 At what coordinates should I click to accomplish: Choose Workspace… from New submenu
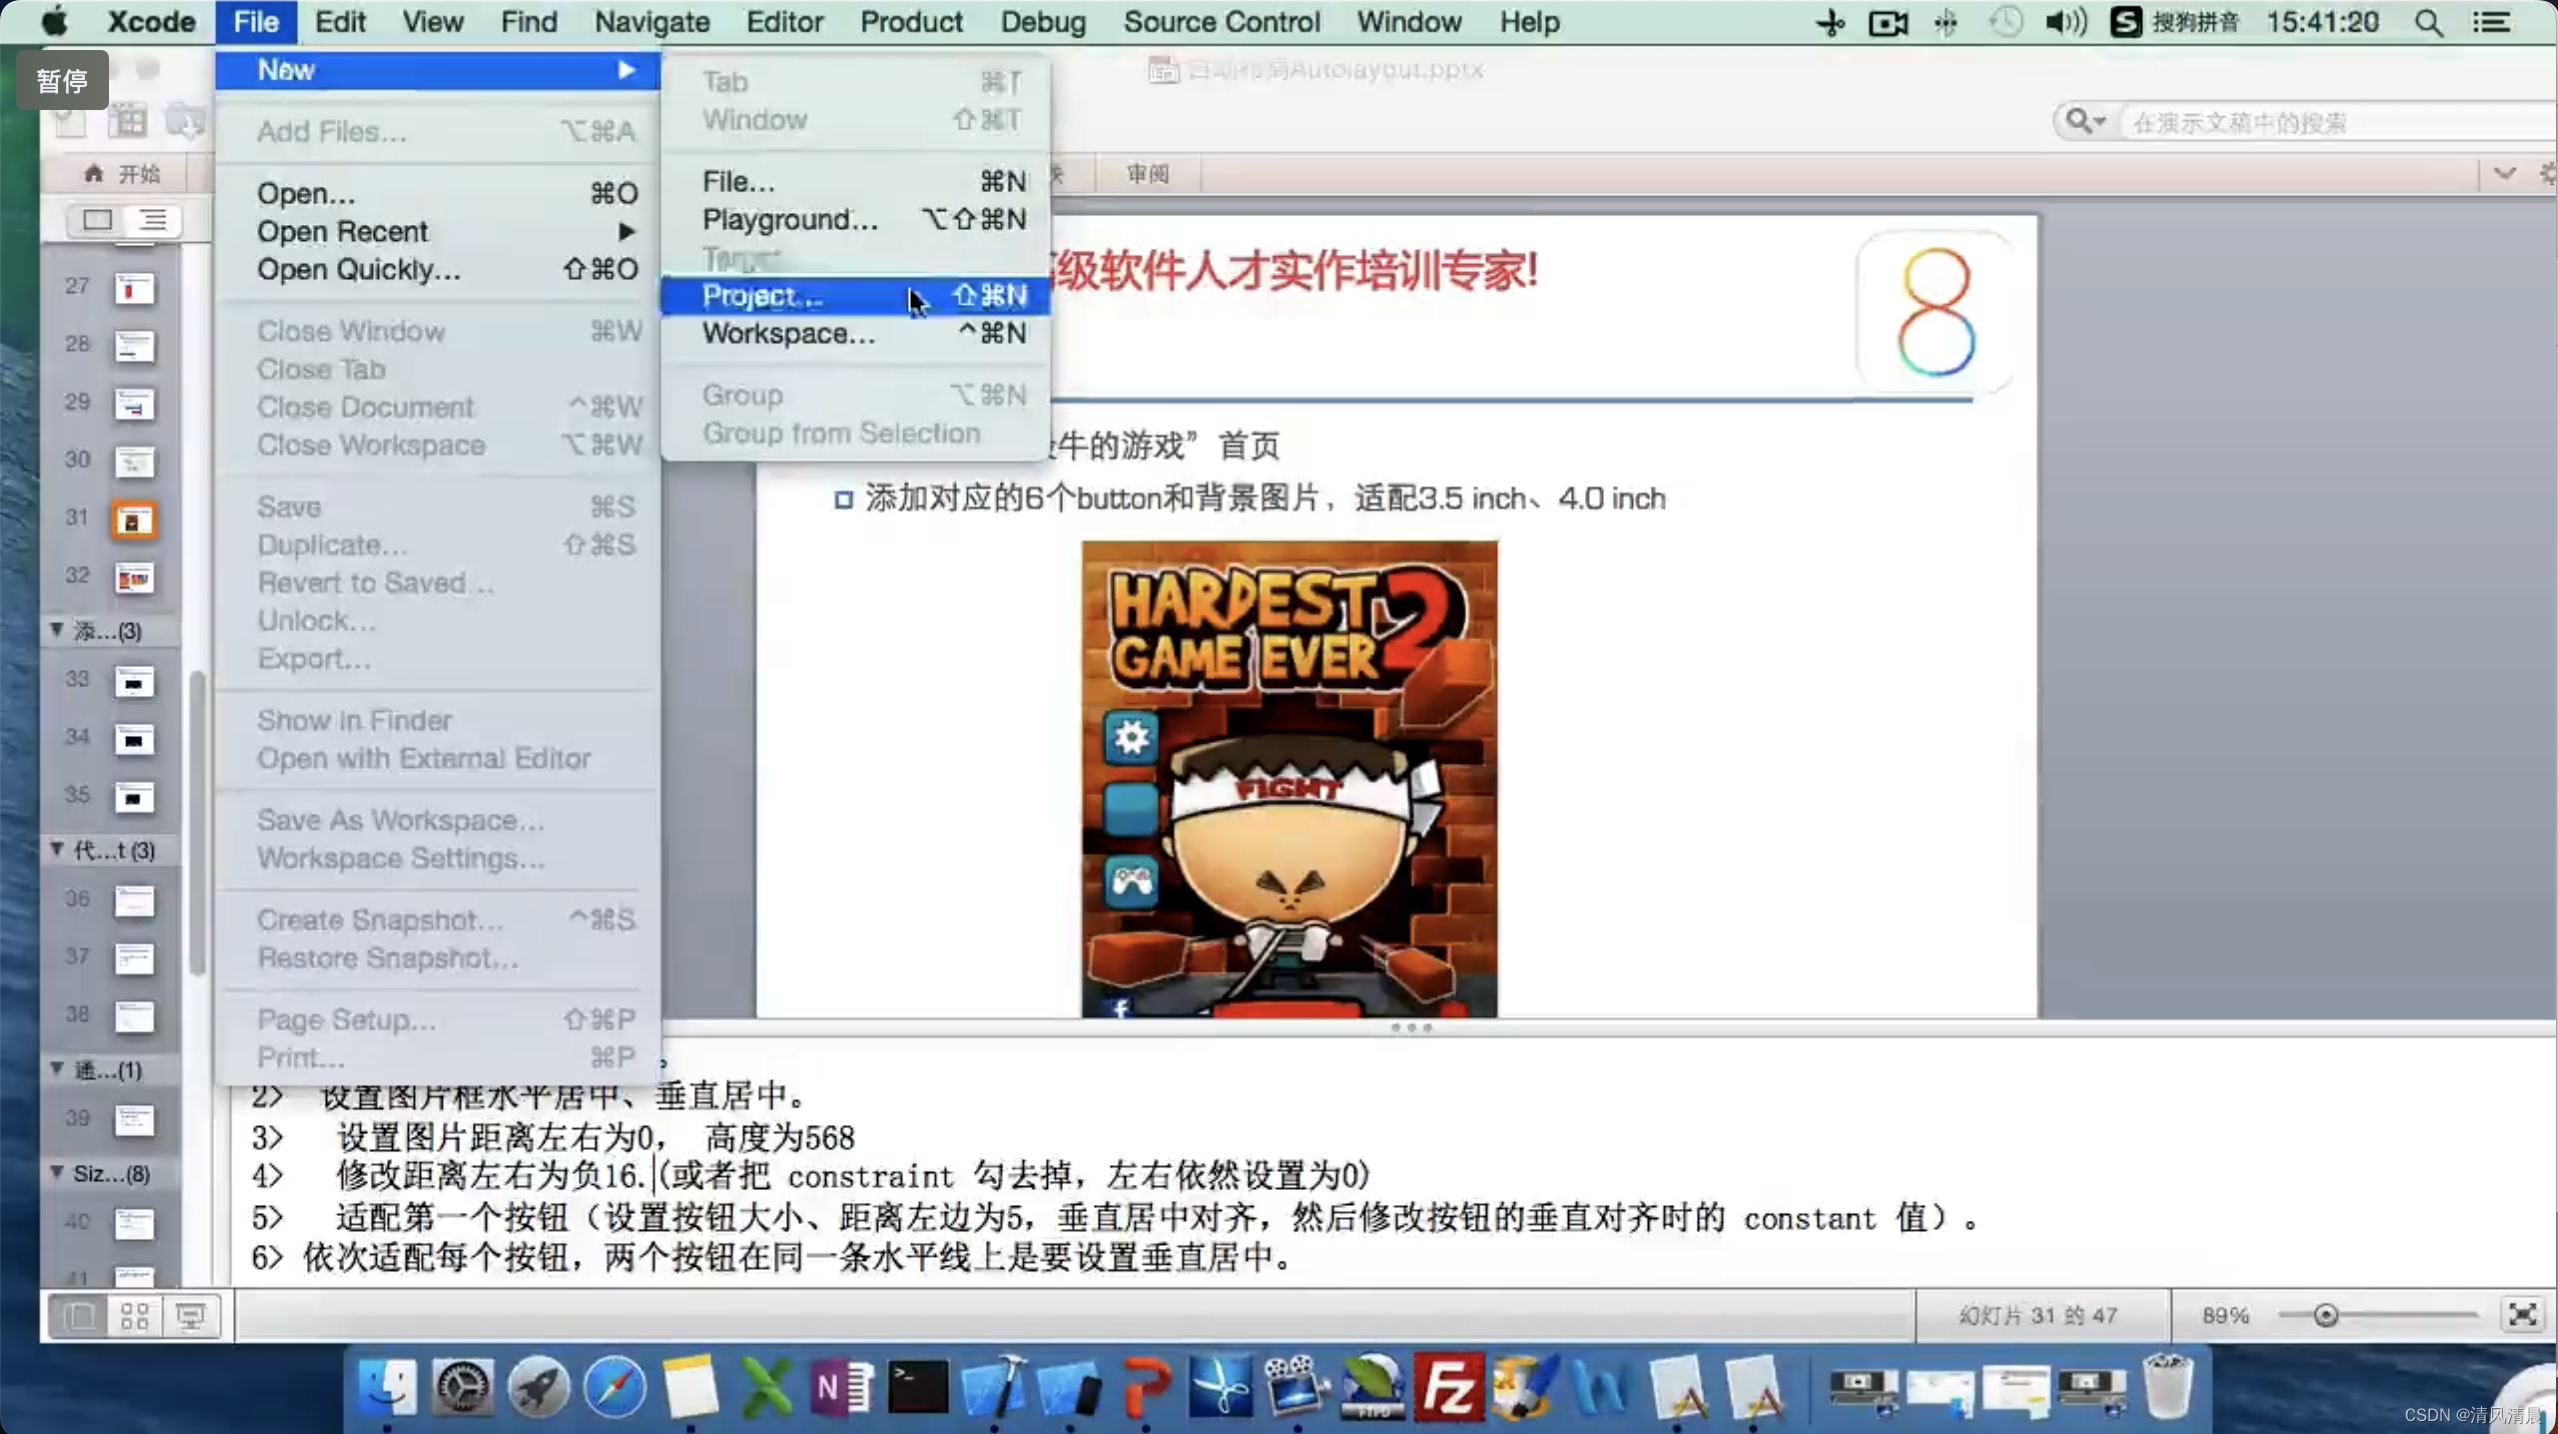855,333
